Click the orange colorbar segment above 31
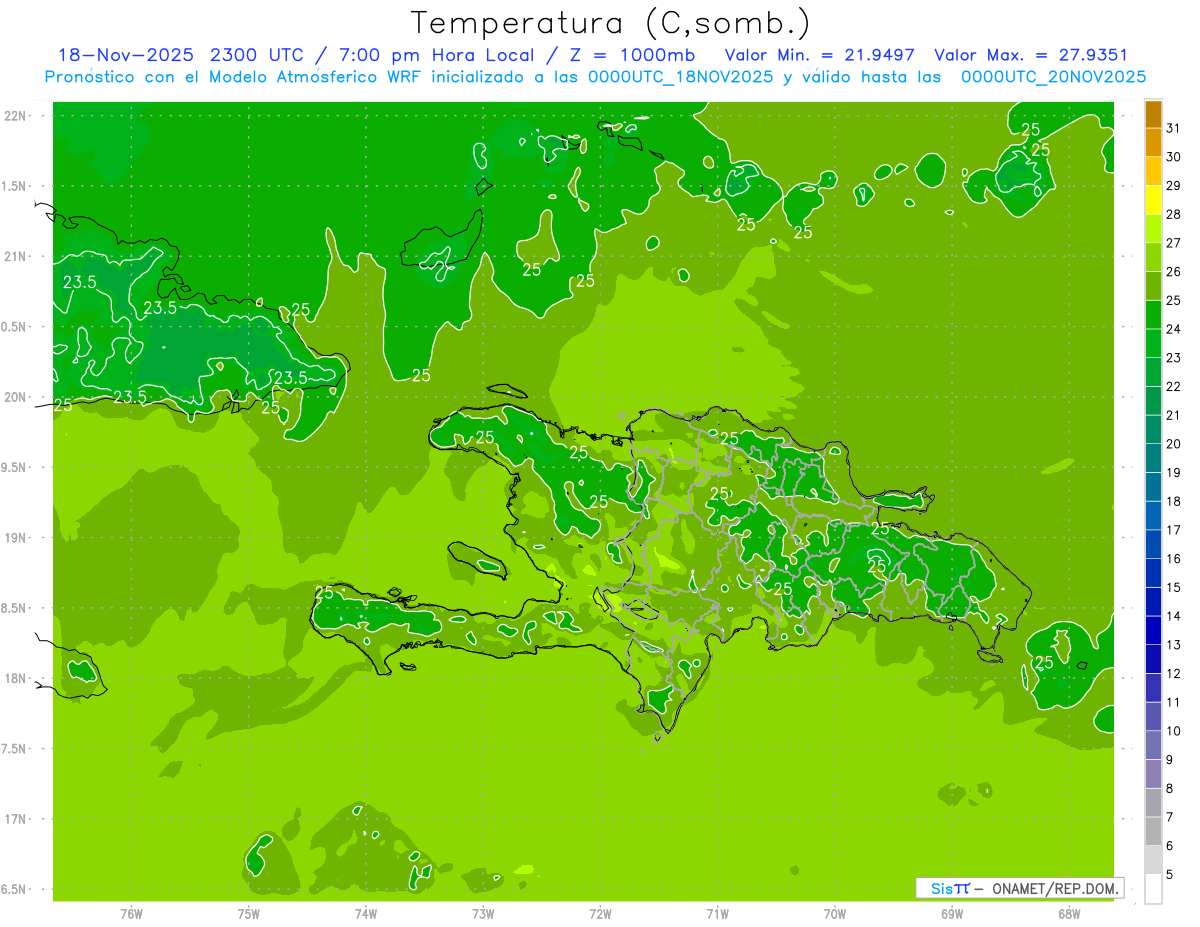 click(1153, 114)
